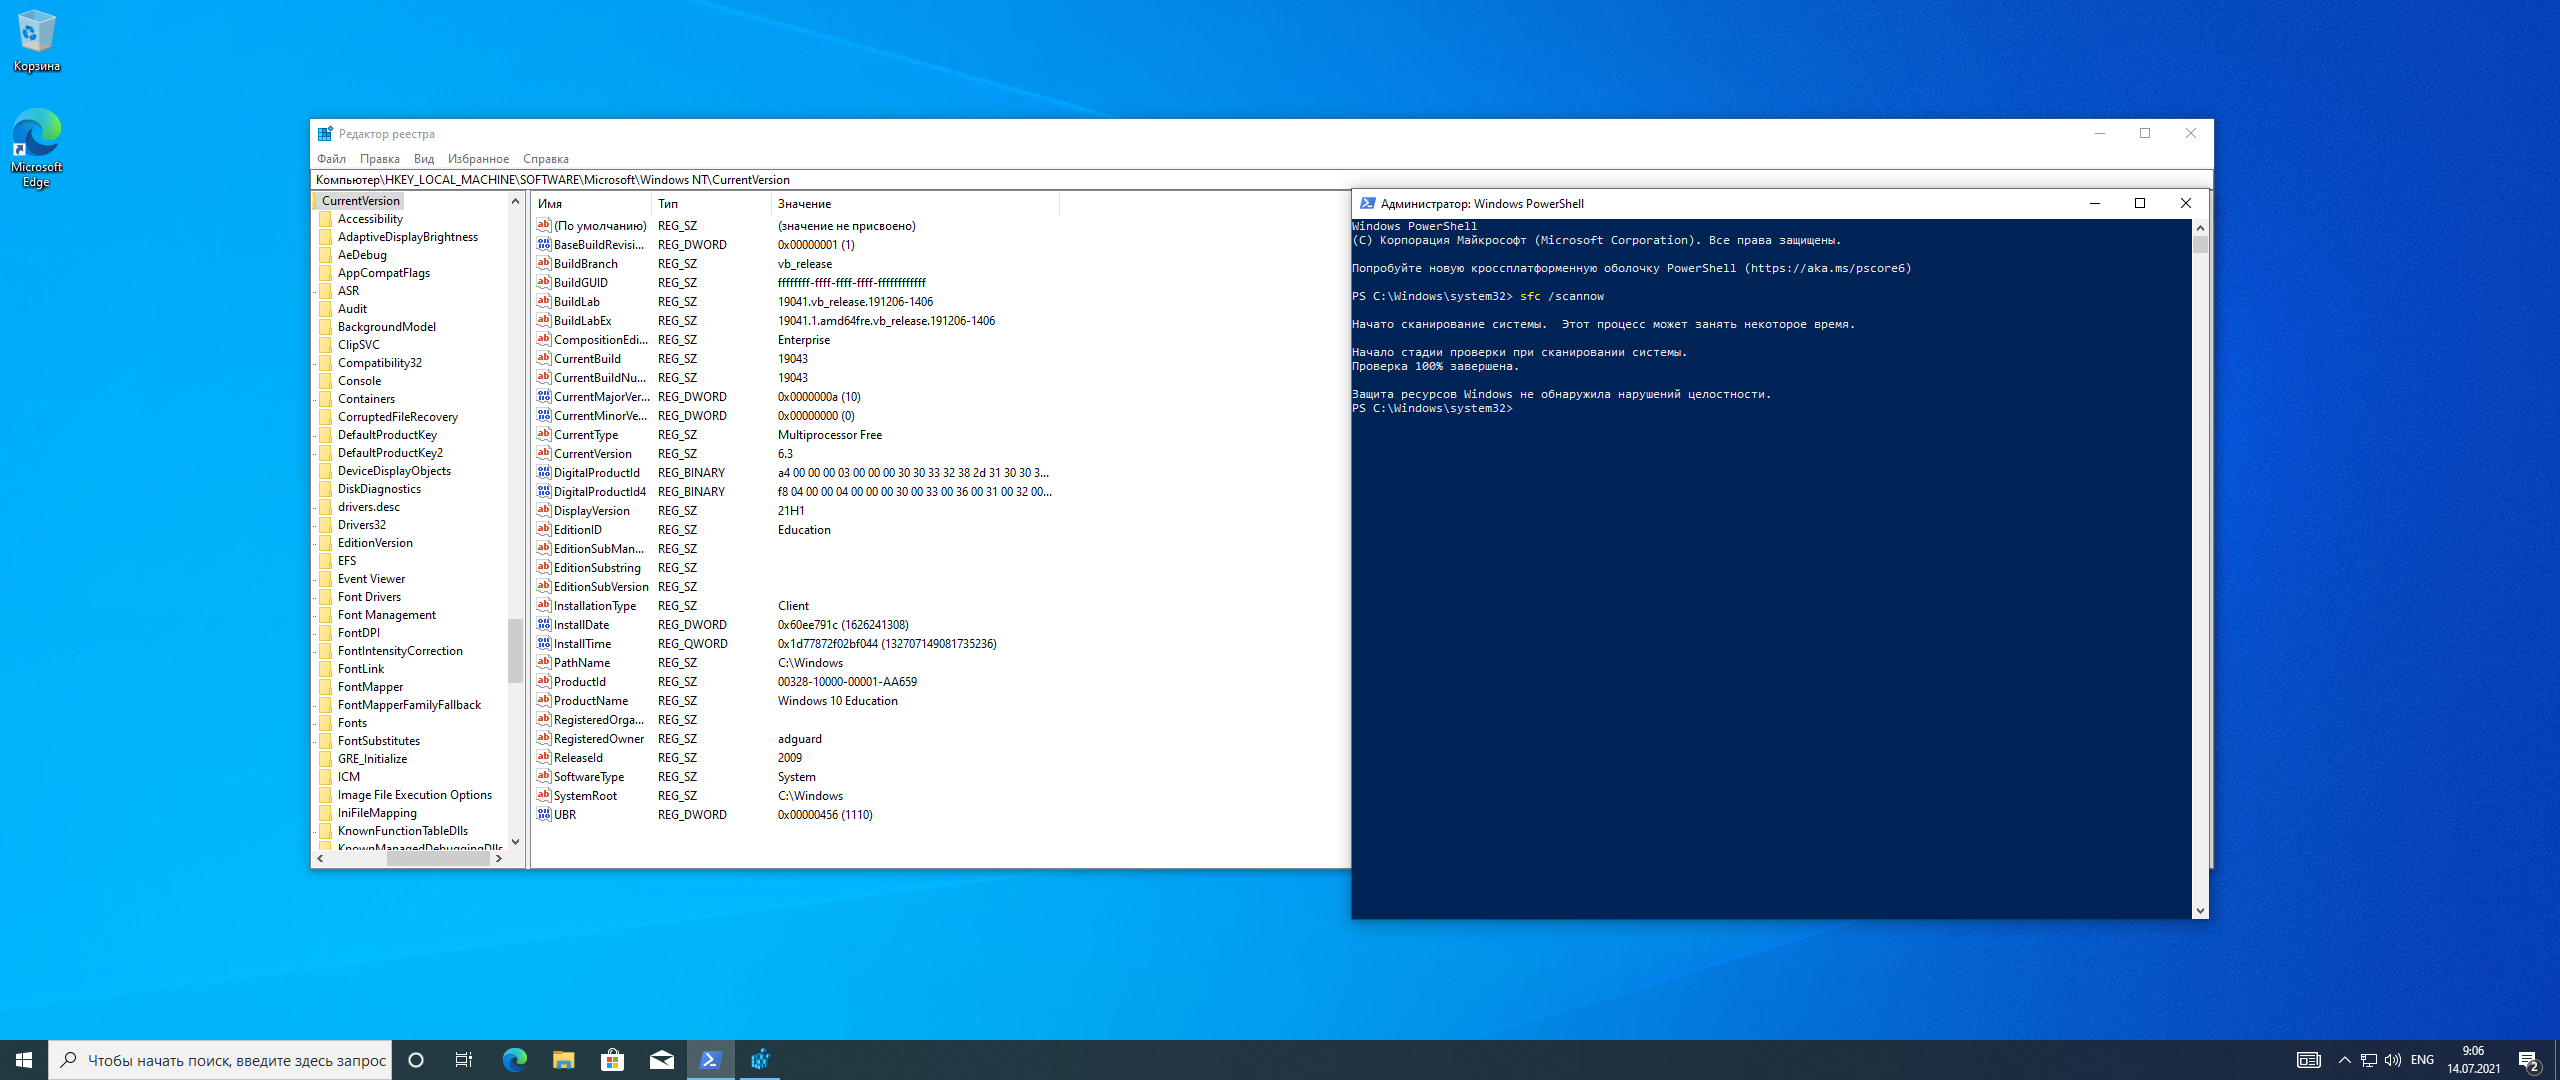Select the CurrentBuild value row
The height and width of the screenshot is (1080, 2560).
(x=795, y=359)
